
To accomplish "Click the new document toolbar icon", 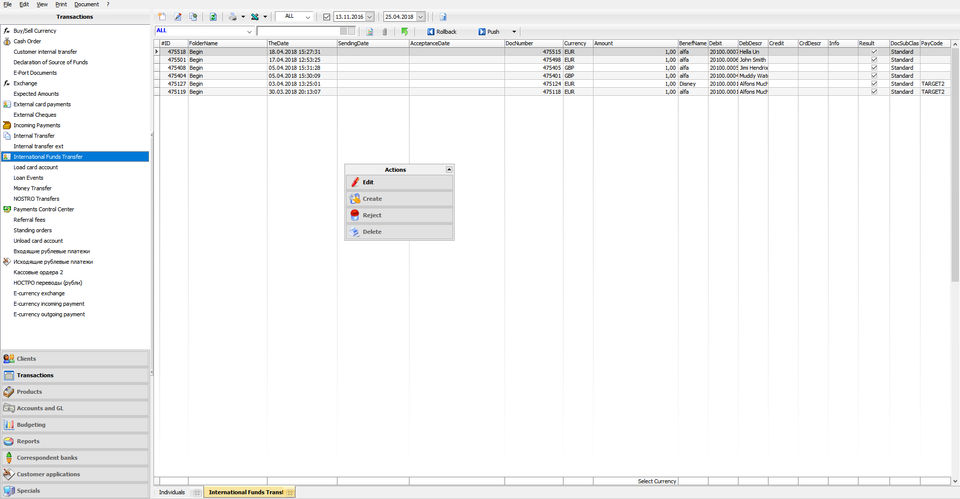I will coord(162,17).
